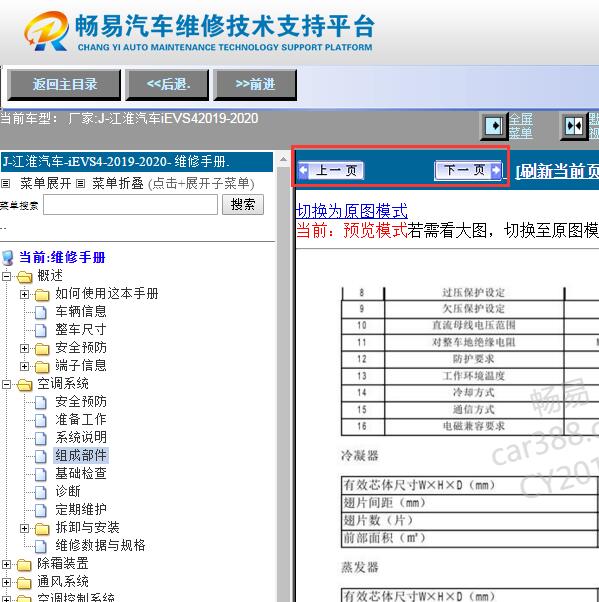Click the >>前进 forward button
The image size is (599, 602).
(255, 85)
